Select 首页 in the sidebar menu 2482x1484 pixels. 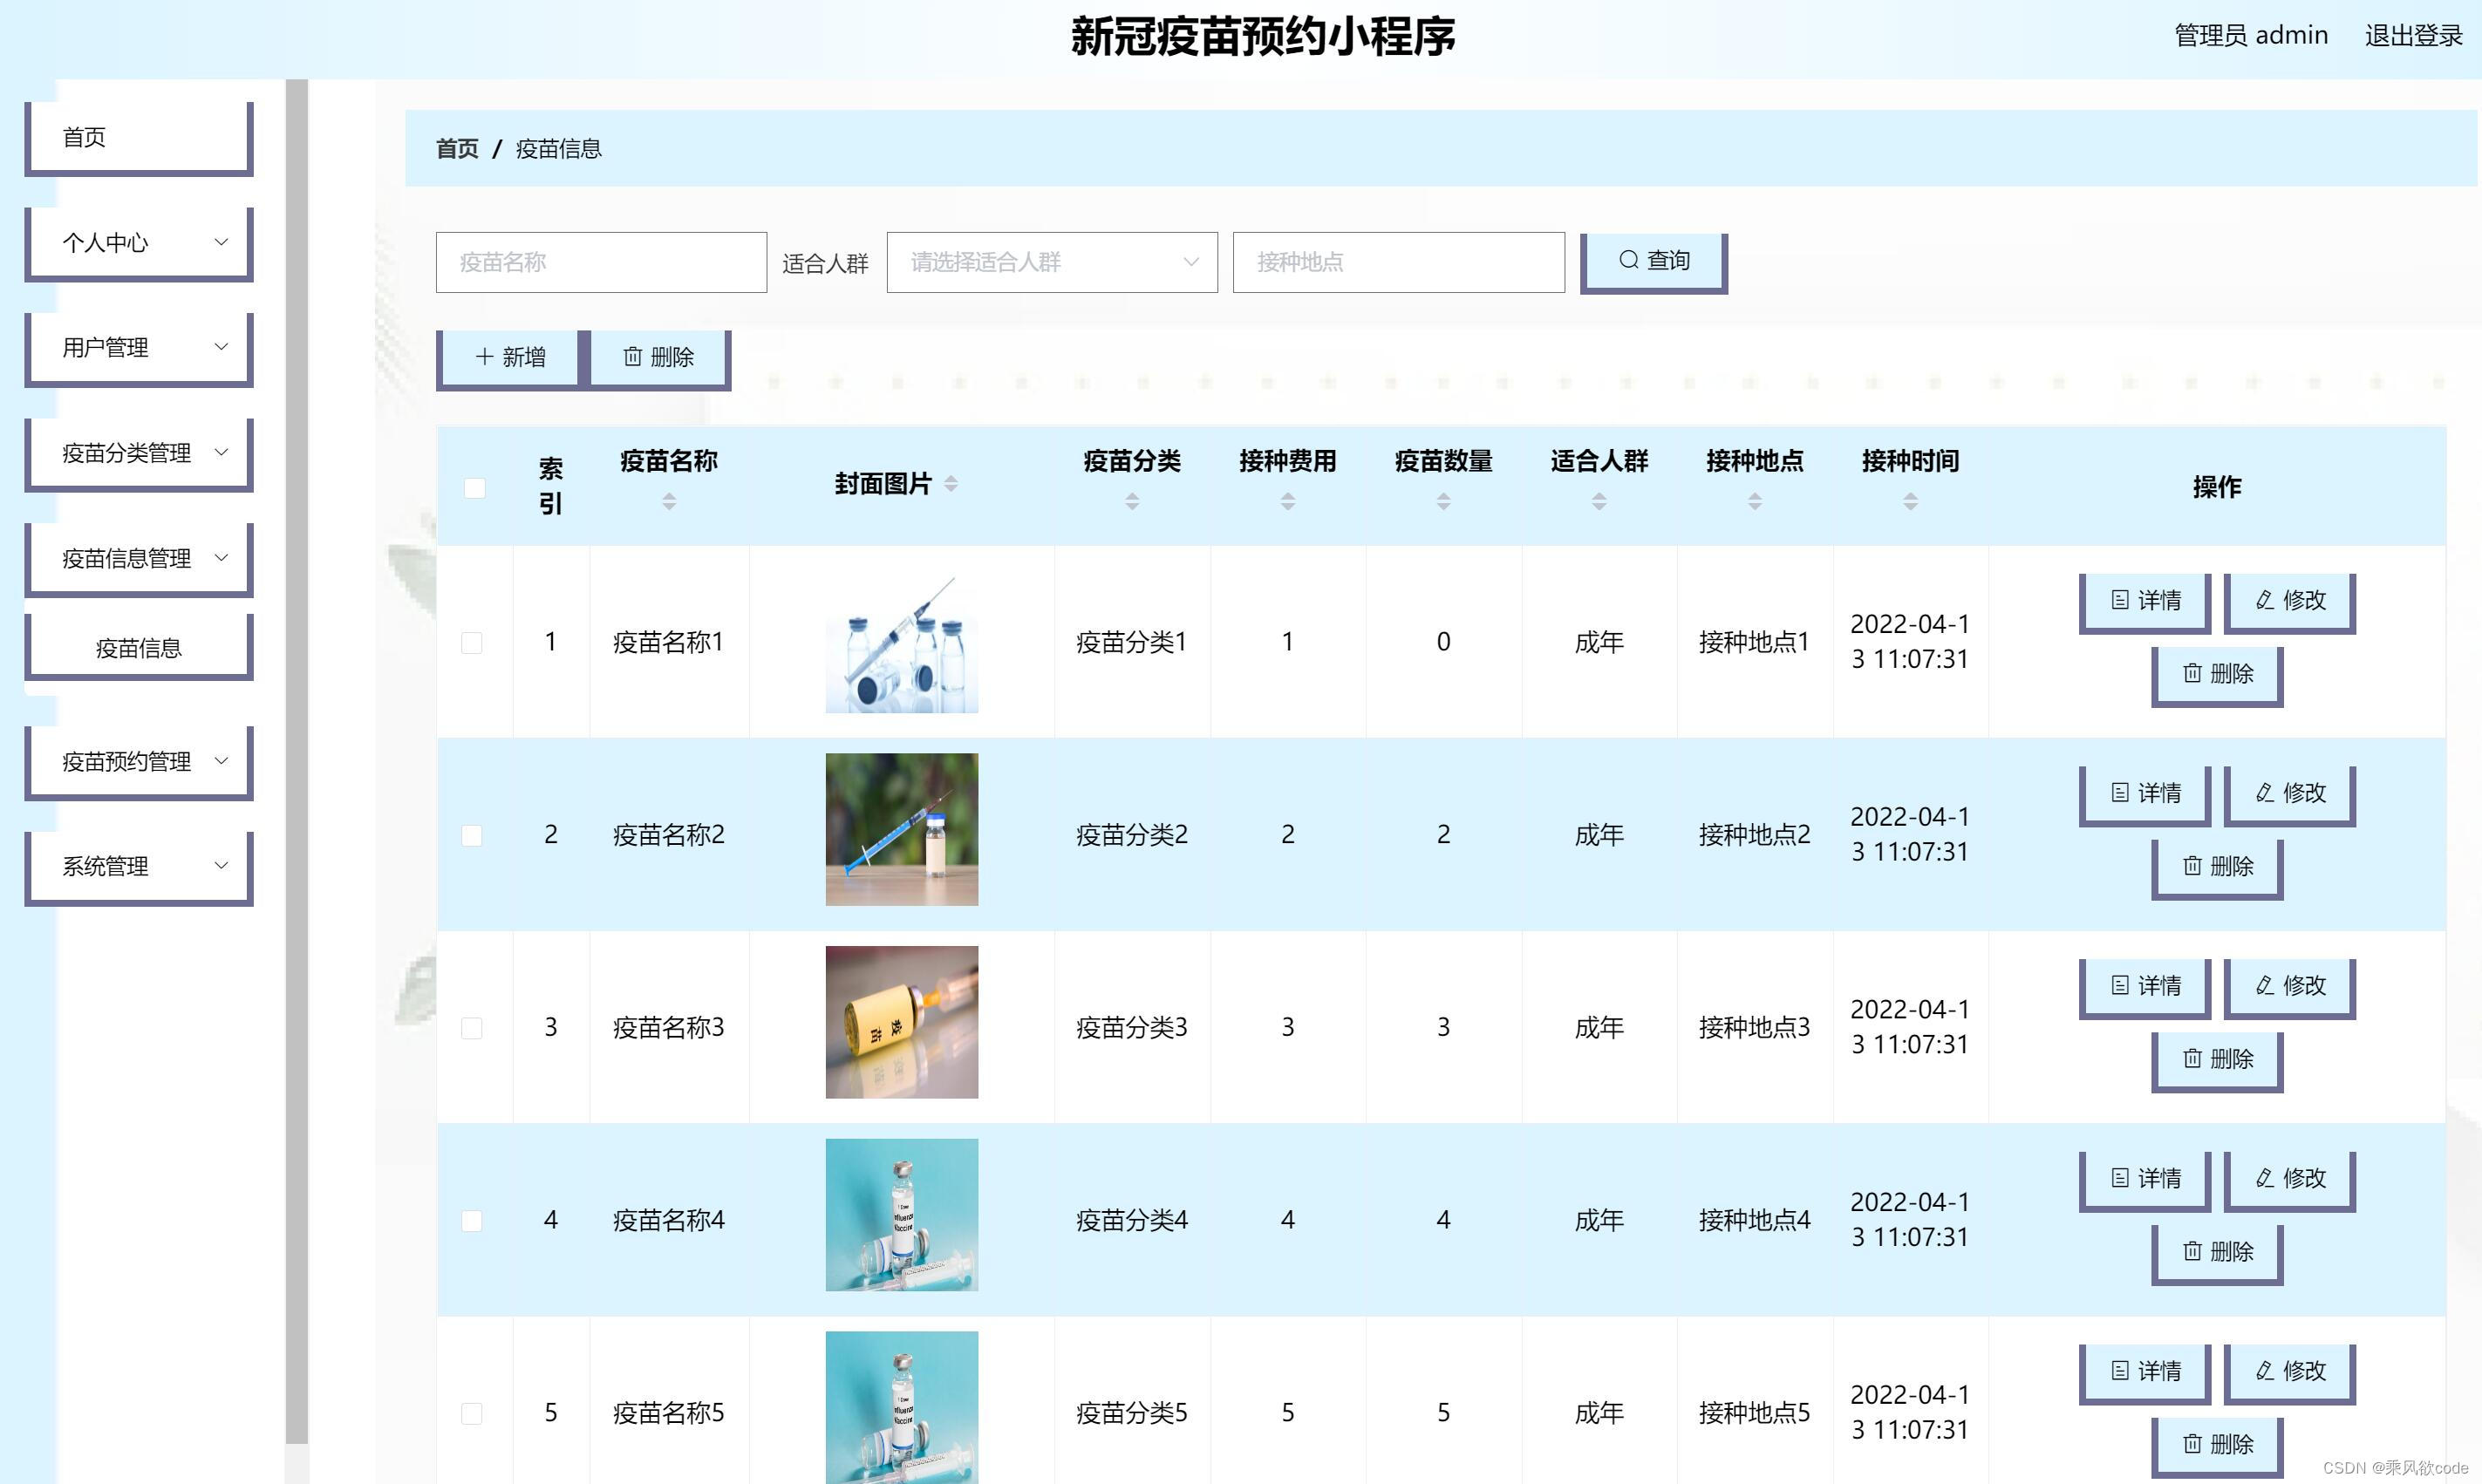137,137
